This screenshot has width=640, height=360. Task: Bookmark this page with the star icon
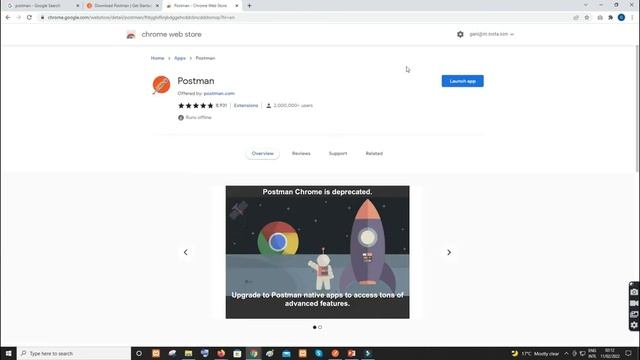point(587,18)
